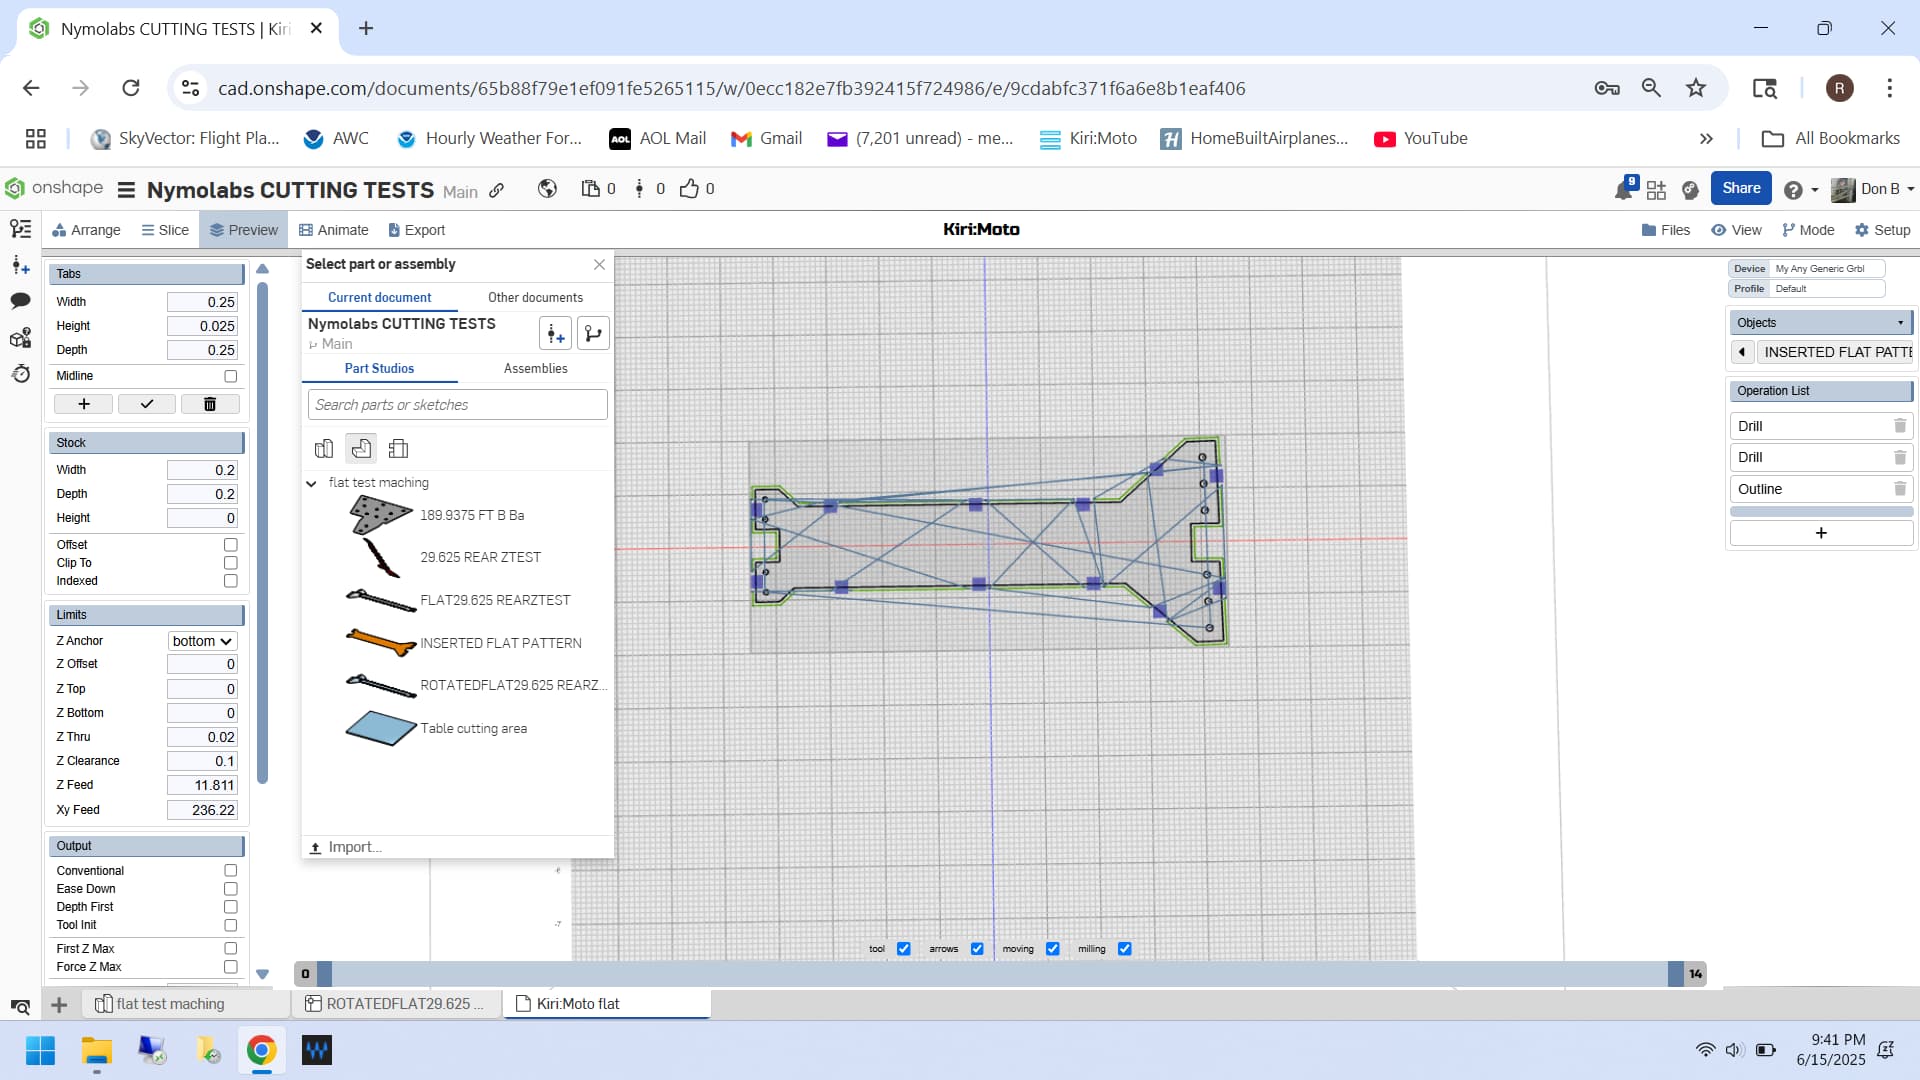This screenshot has width=1920, height=1080.
Task: Switch to the Assemblies tab
Action: click(x=535, y=369)
